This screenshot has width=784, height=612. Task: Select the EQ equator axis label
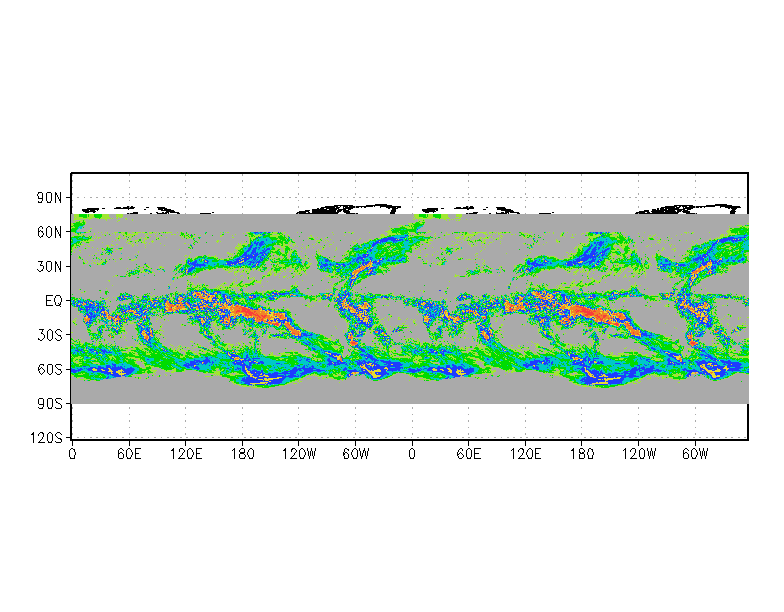pyautogui.click(x=54, y=301)
